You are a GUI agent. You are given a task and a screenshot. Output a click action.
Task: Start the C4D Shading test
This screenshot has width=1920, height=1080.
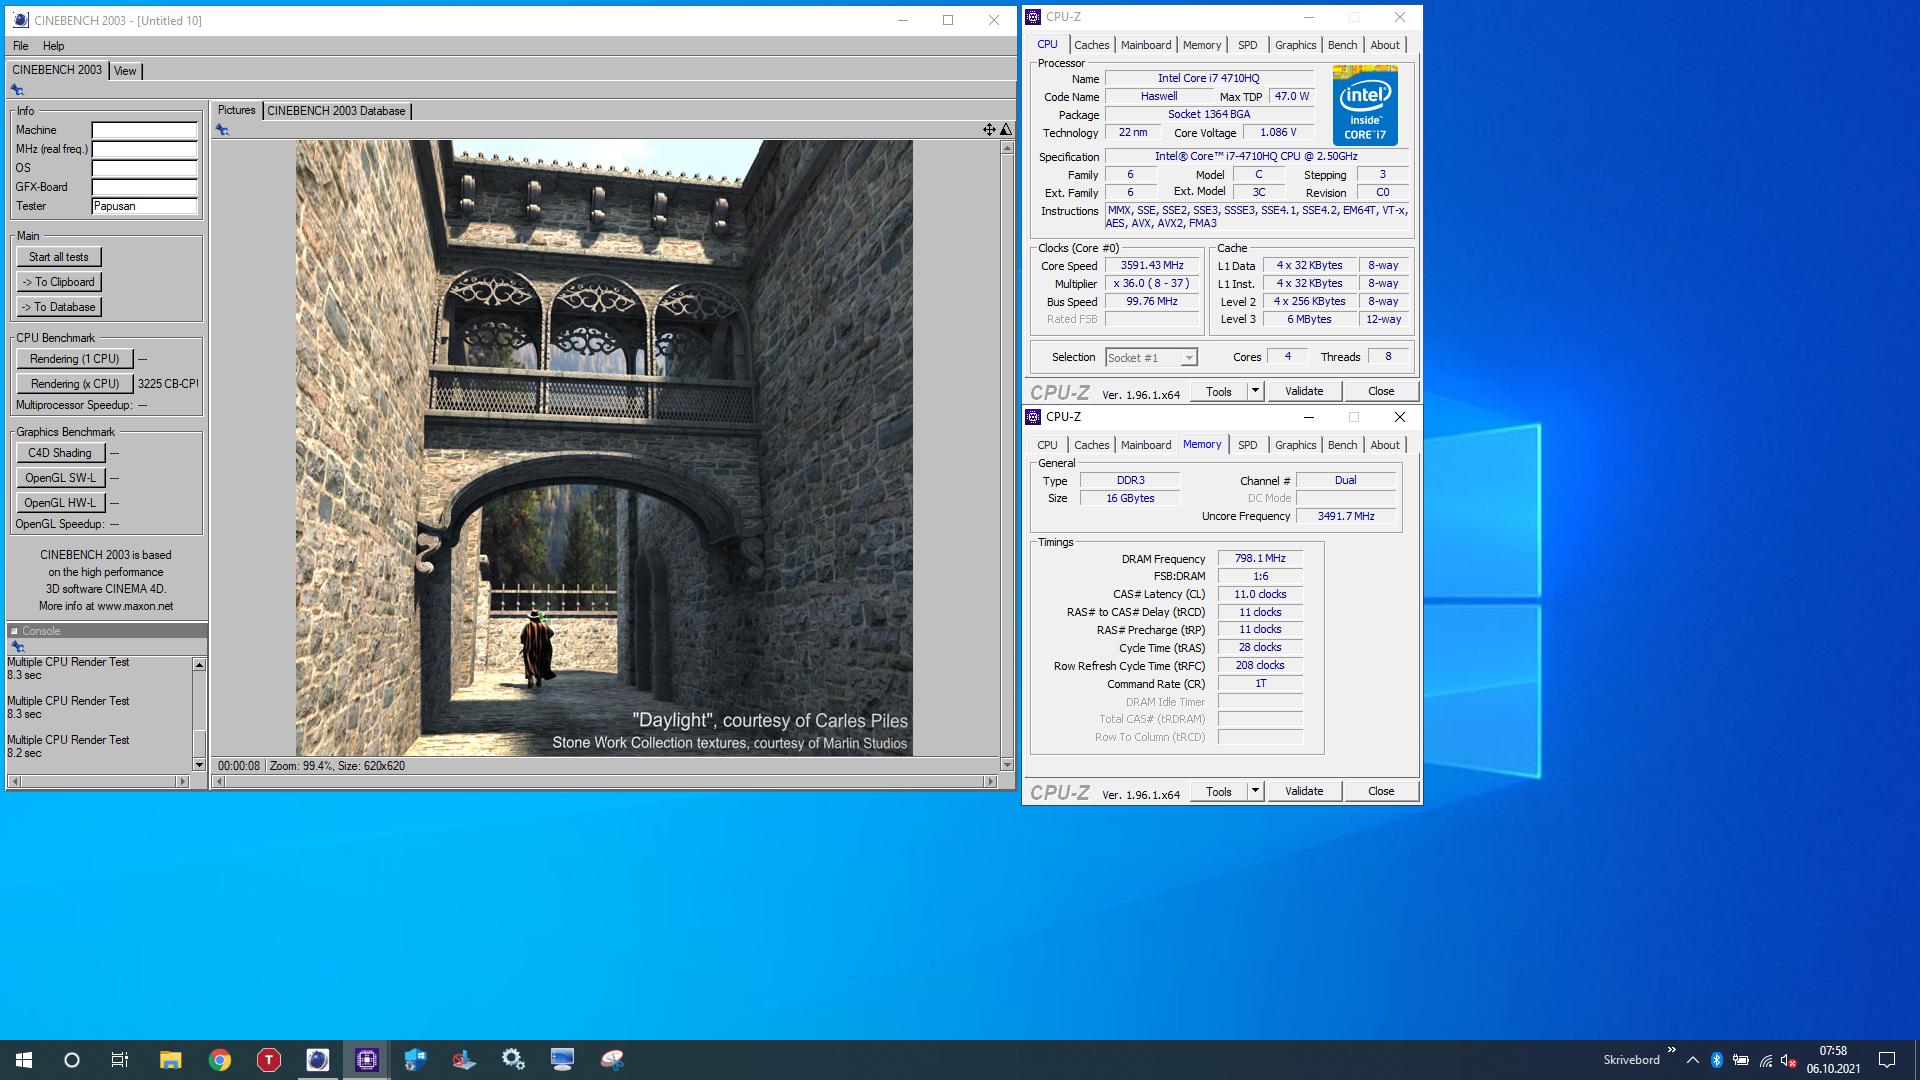click(60, 453)
